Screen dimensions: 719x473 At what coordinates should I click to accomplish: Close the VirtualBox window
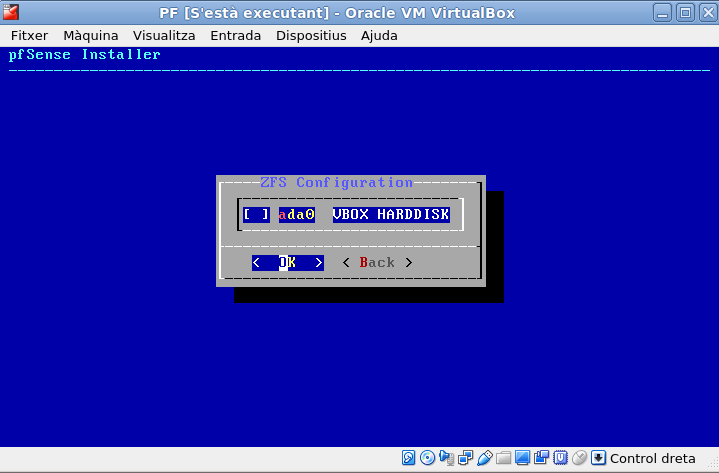click(x=708, y=13)
